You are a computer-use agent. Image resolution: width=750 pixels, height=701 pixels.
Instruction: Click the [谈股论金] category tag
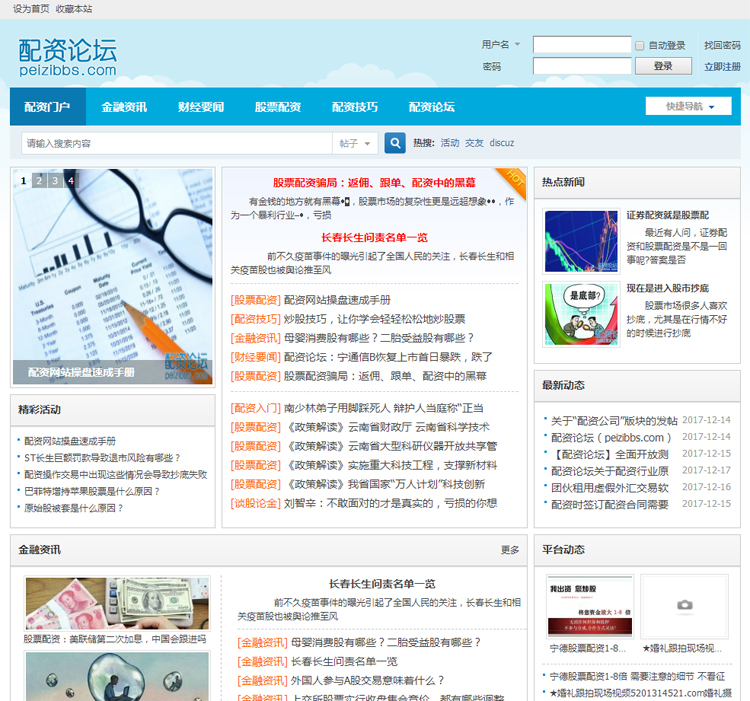255,504
